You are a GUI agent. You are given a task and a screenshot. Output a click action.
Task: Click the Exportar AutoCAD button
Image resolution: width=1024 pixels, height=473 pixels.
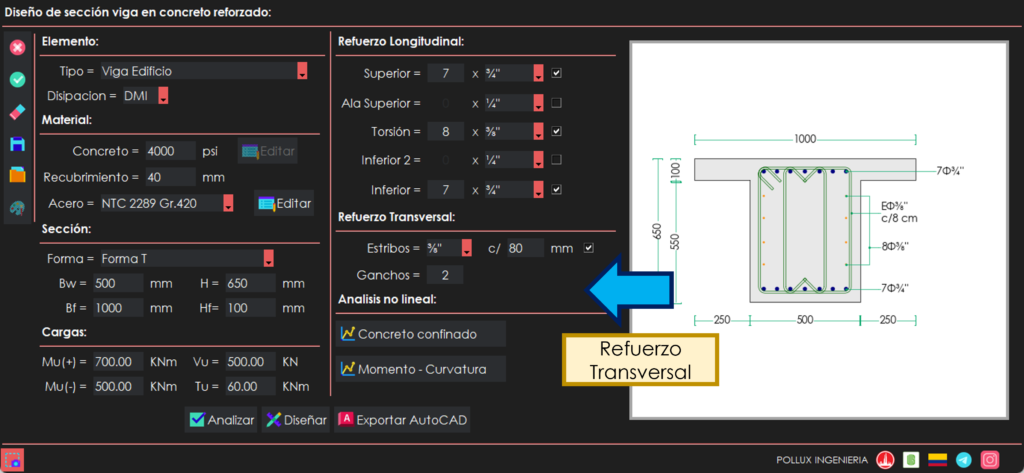coord(402,420)
